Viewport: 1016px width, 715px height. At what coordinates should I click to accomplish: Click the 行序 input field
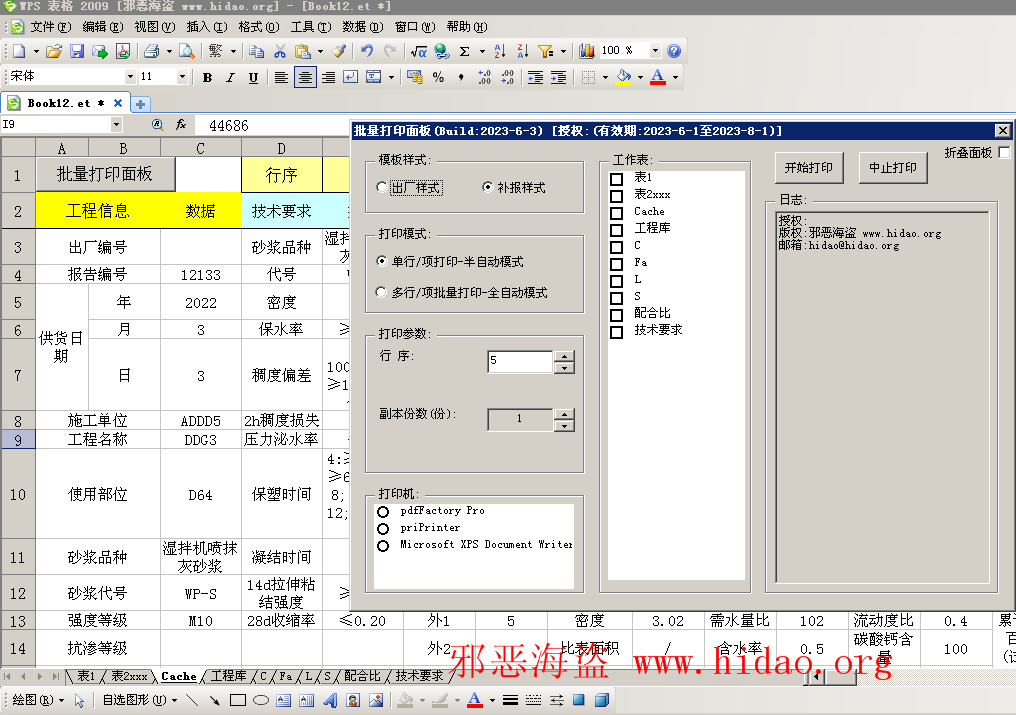(x=520, y=361)
